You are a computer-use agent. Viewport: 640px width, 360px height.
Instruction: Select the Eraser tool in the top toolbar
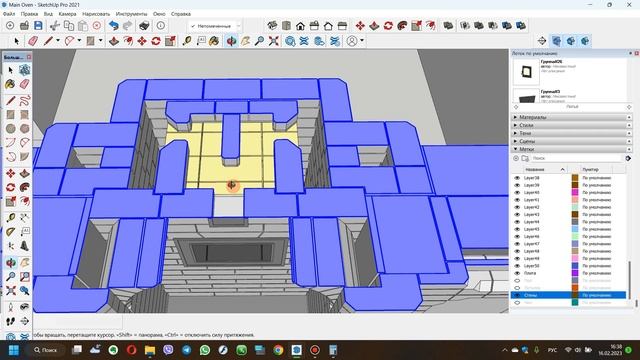click(x=33, y=41)
